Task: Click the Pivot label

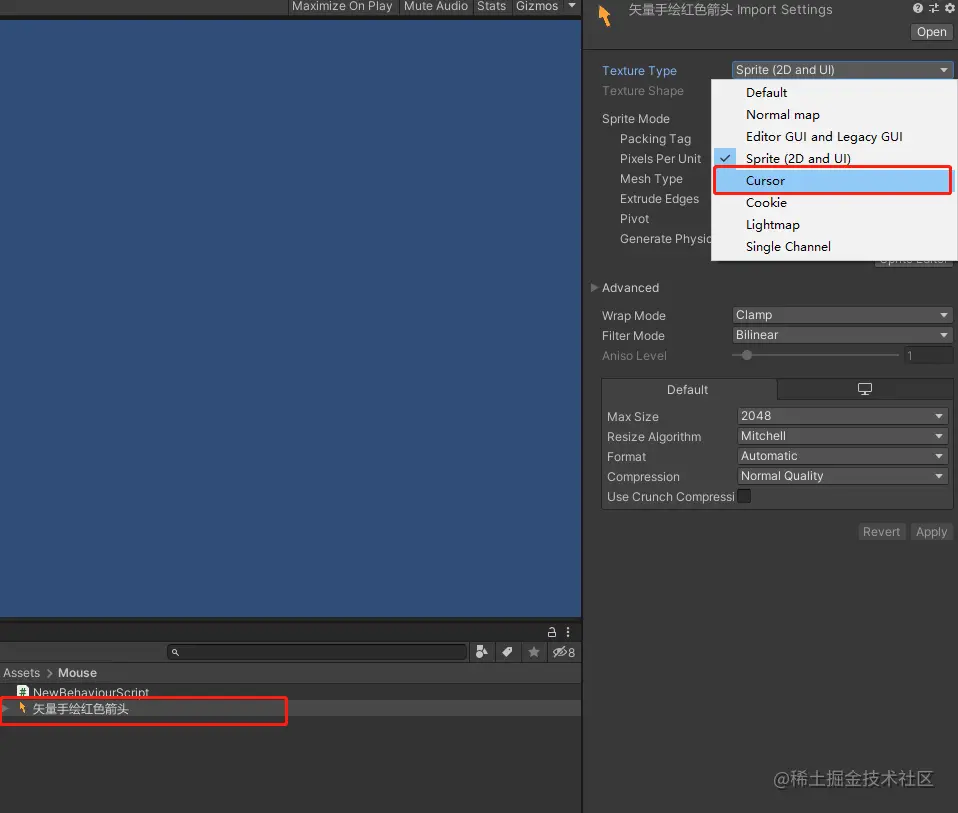Action: [x=634, y=219]
